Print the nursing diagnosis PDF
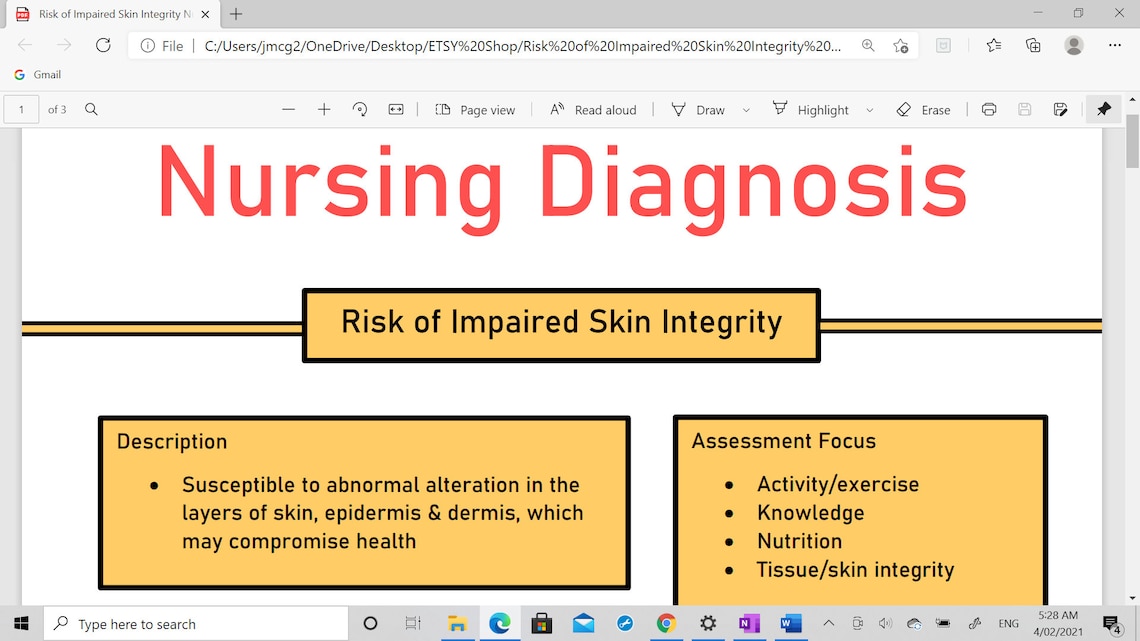The width and height of the screenshot is (1140, 641). tap(988, 109)
